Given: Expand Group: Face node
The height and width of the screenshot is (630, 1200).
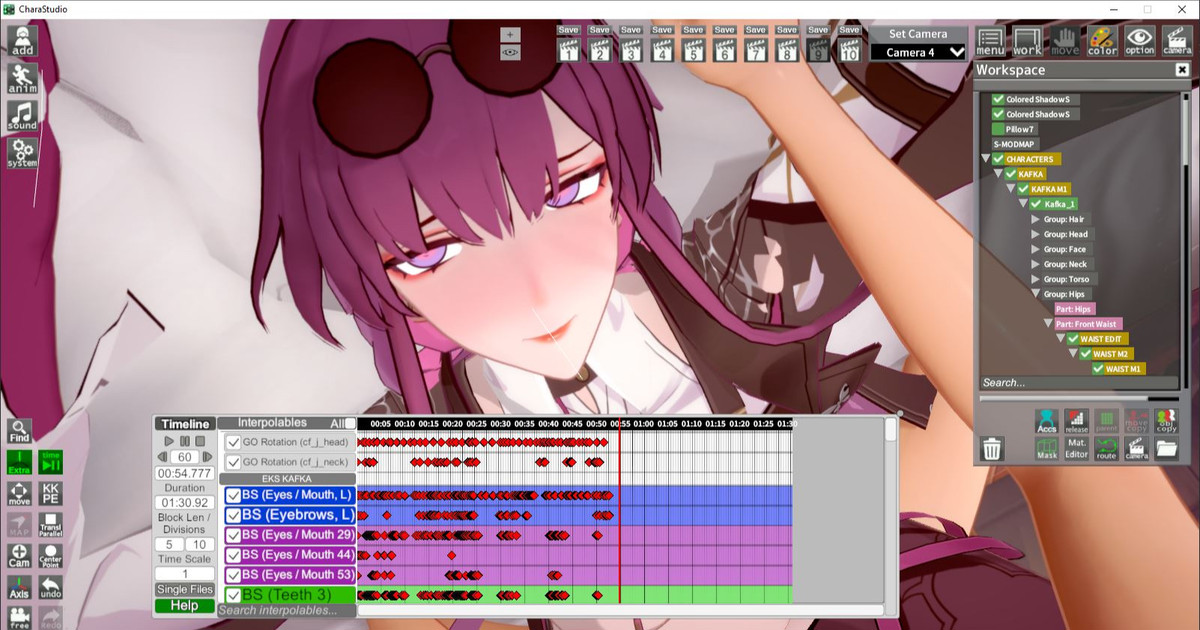Looking at the screenshot, I should [1035, 249].
